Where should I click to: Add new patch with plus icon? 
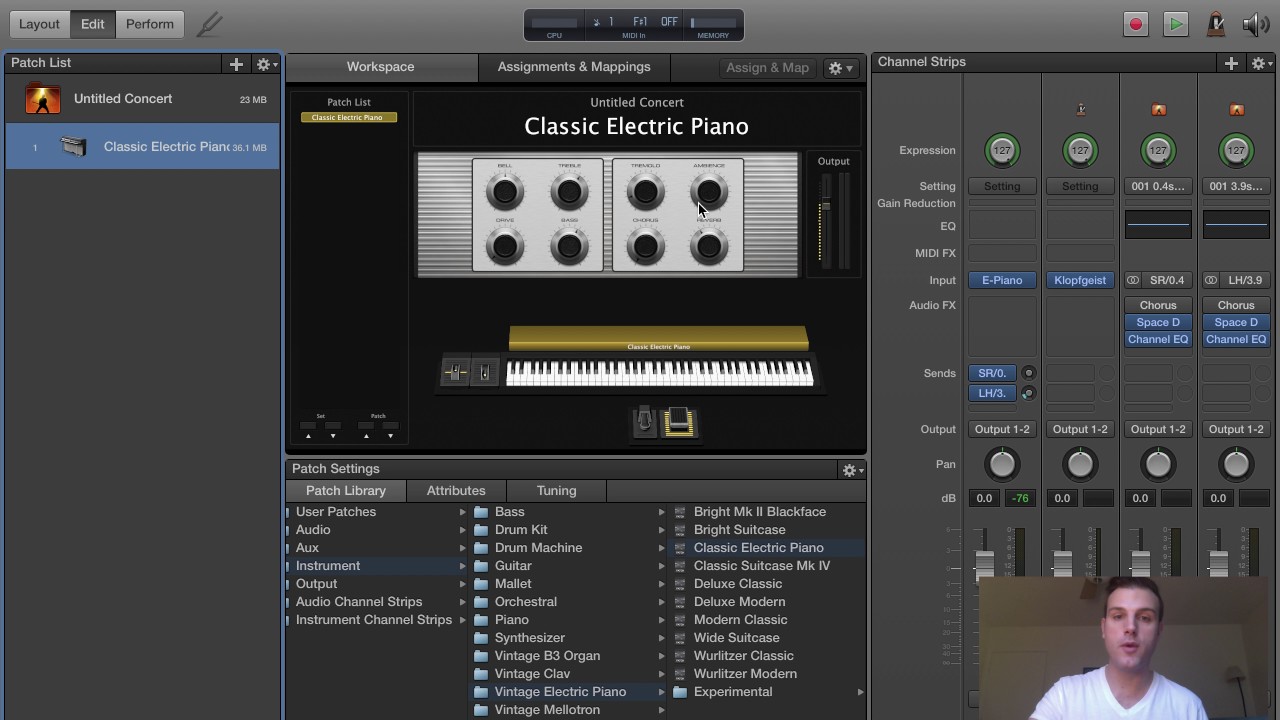click(236, 63)
